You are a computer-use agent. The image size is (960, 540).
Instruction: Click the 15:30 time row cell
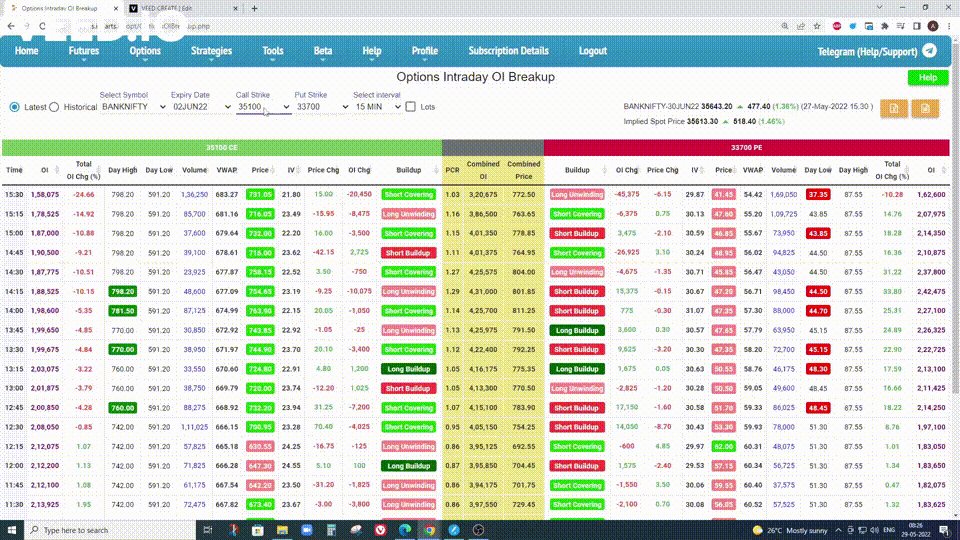(x=14, y=195)
